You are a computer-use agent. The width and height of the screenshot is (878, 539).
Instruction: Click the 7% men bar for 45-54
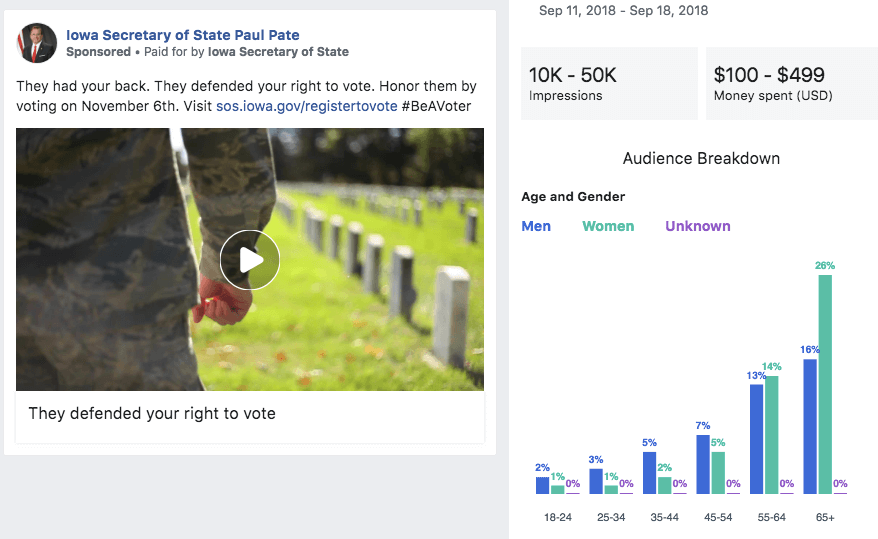click(x=703, y=464)
